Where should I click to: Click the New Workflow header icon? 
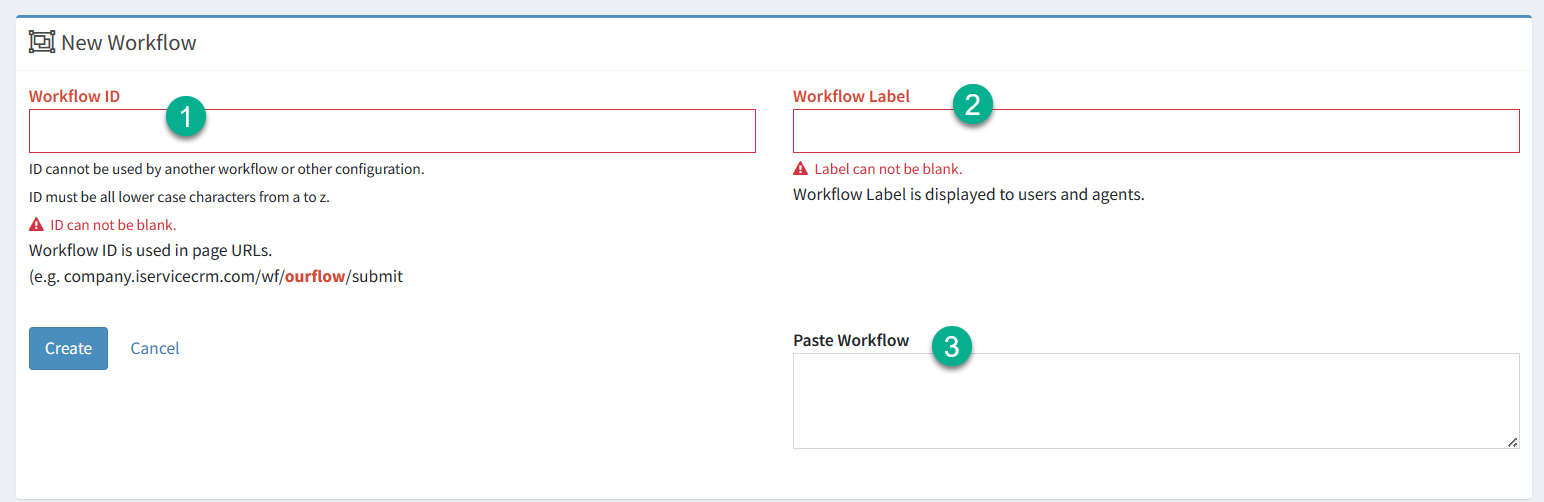click(x=42, y=42)
